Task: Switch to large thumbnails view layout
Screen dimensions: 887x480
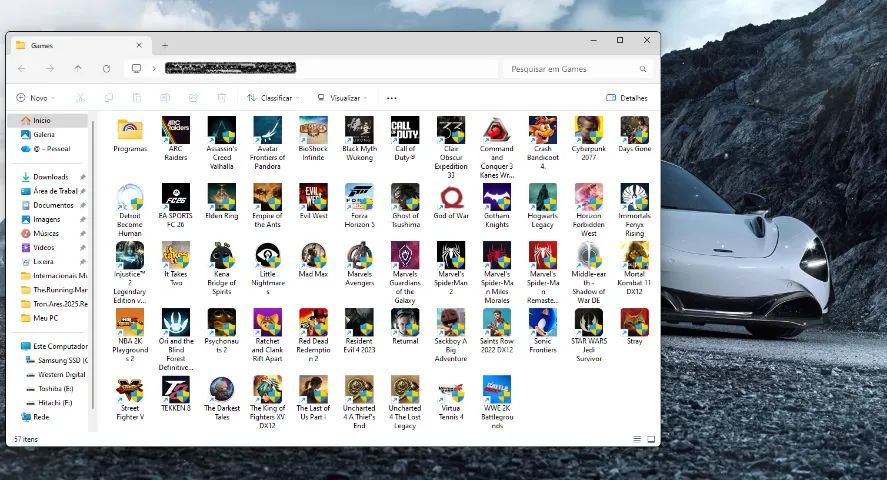Action: [x=651, y=439]
